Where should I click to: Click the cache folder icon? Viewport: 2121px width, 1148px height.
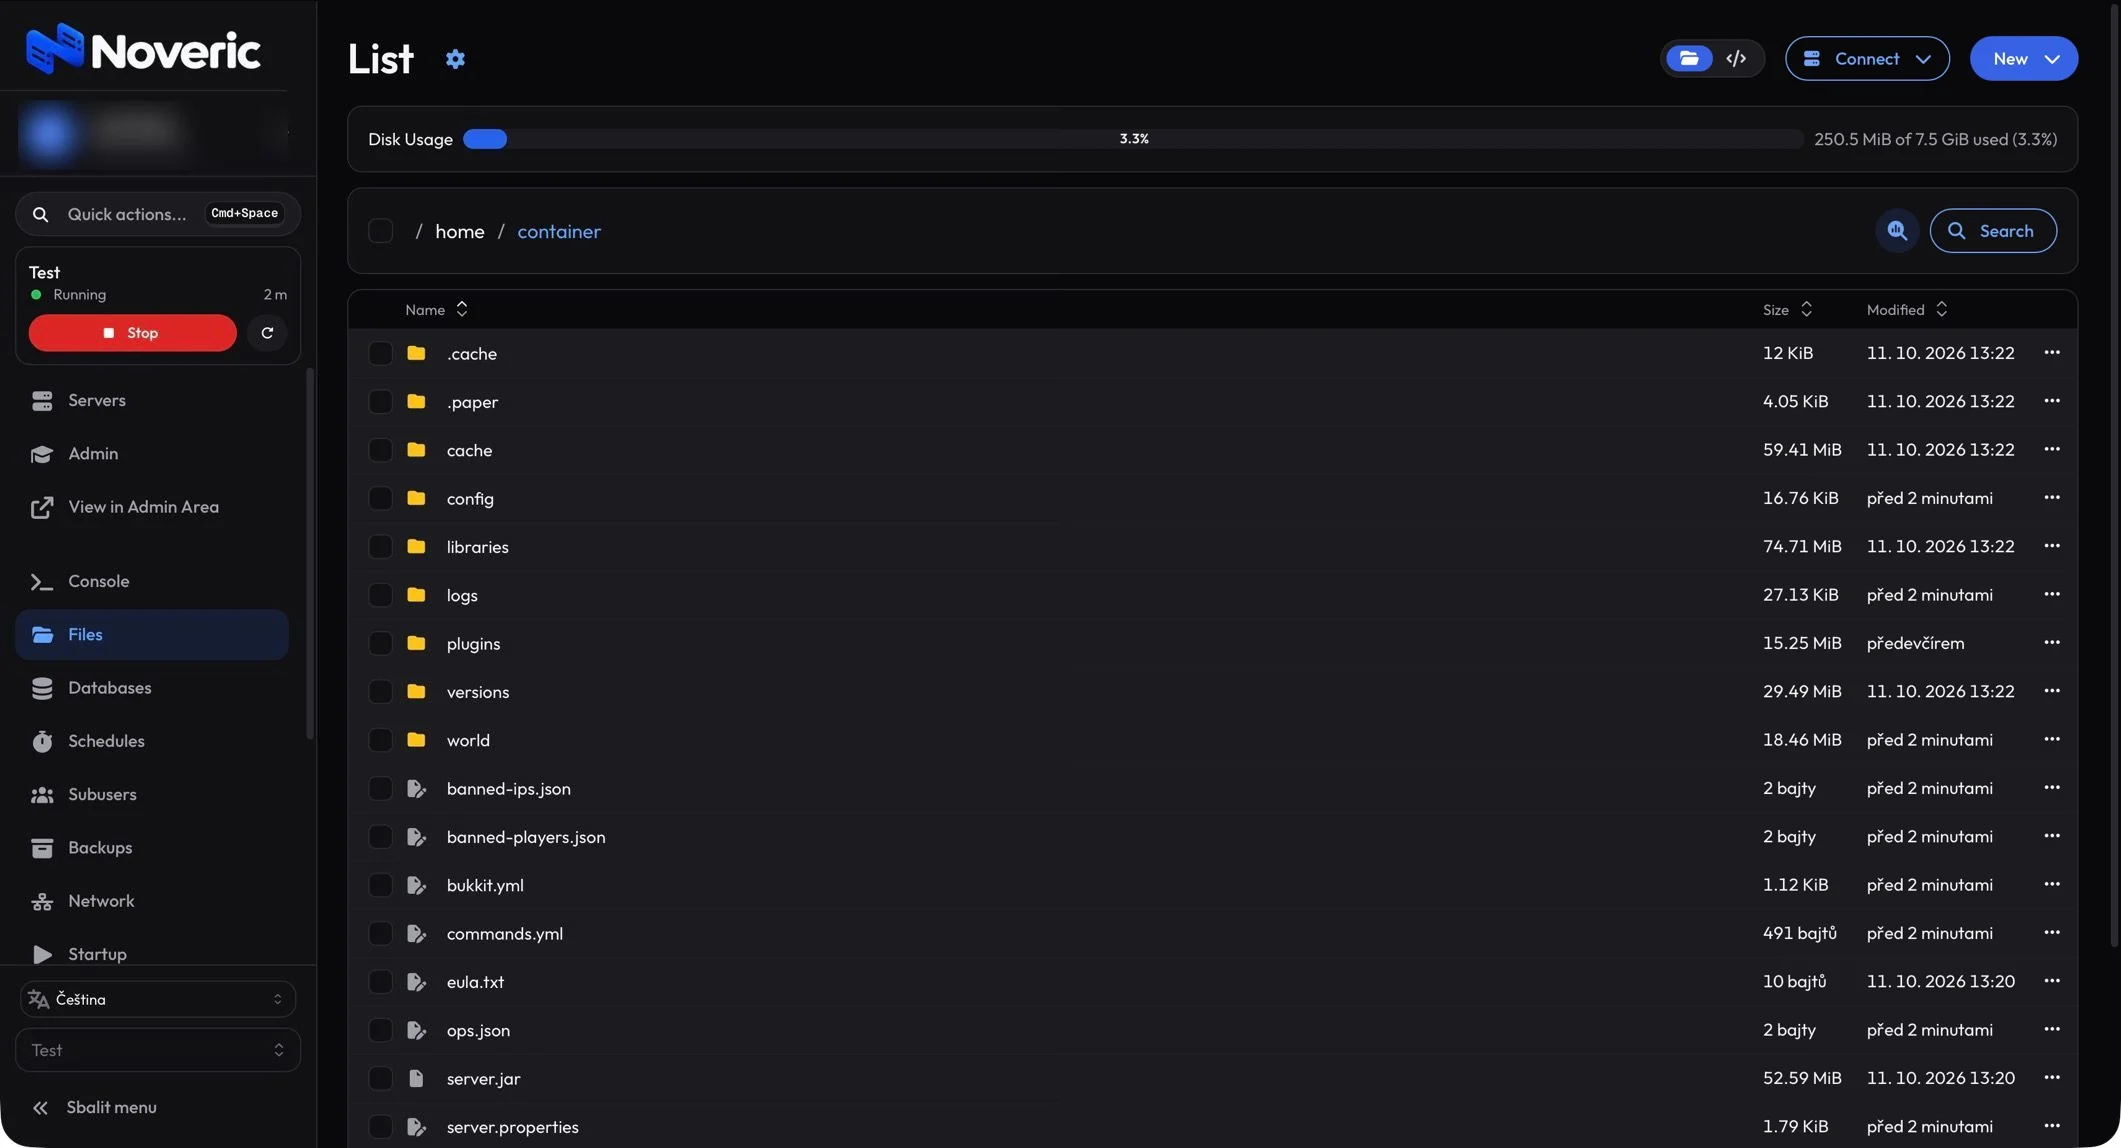[x=416, y=450]
